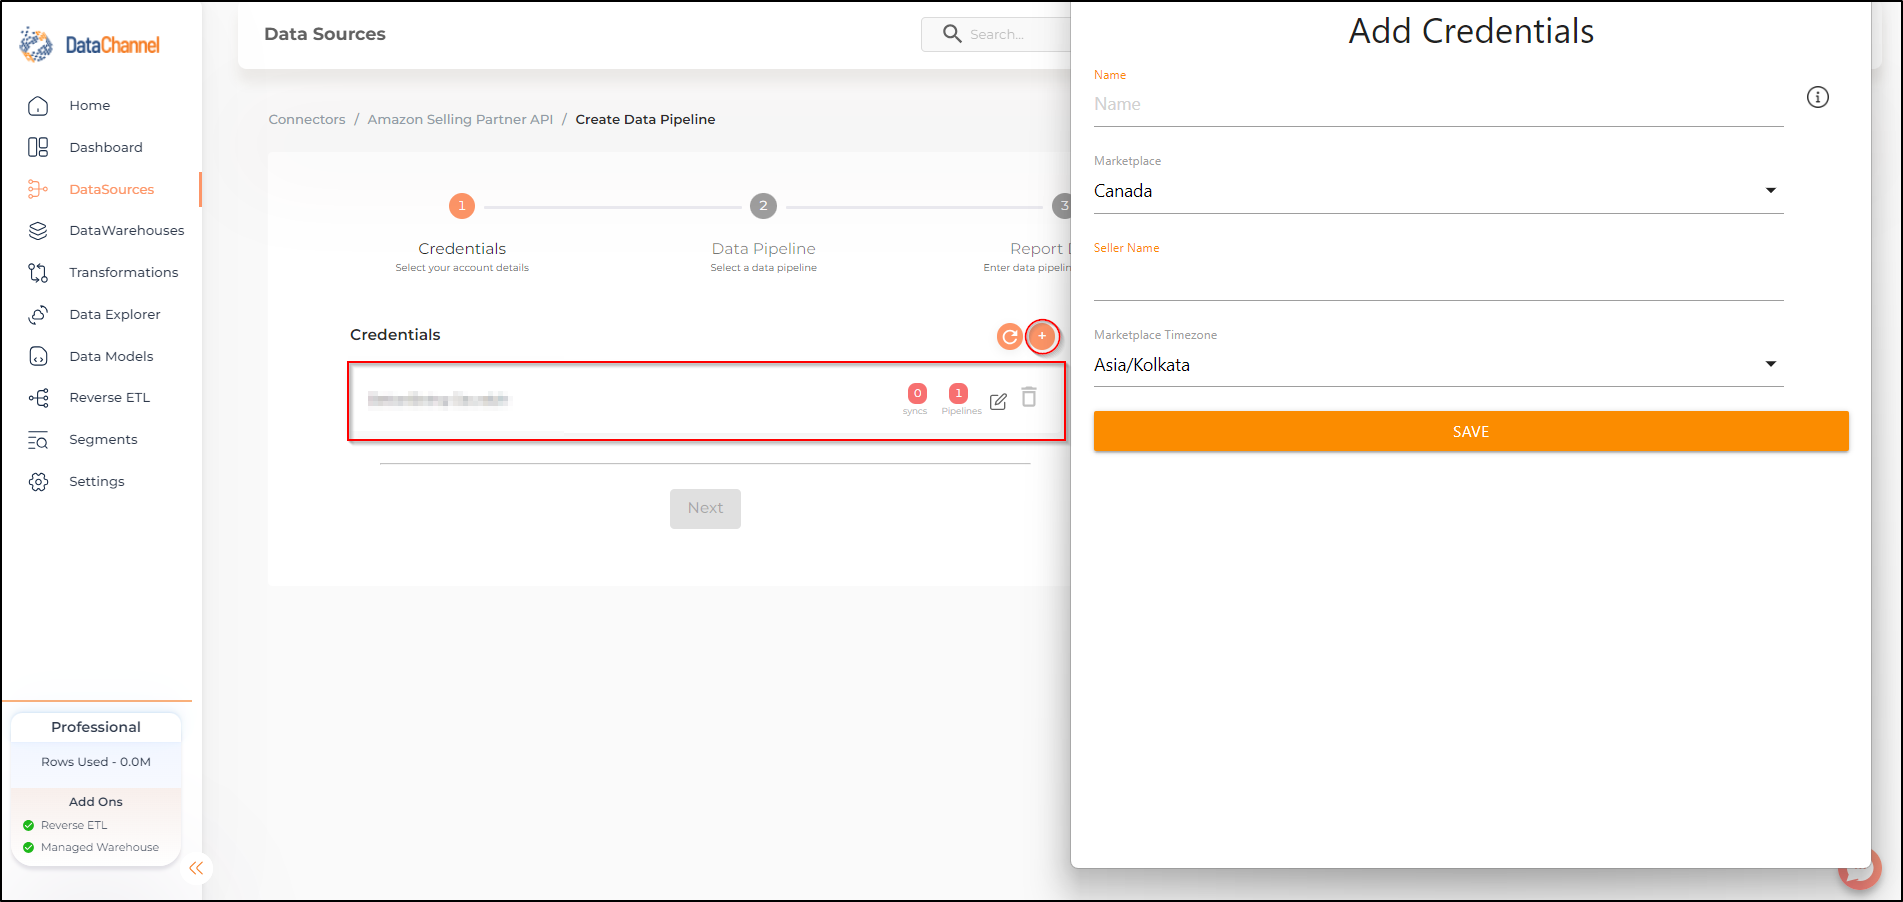Refresh the credentials list
1903x902 pixels.
1010,337
